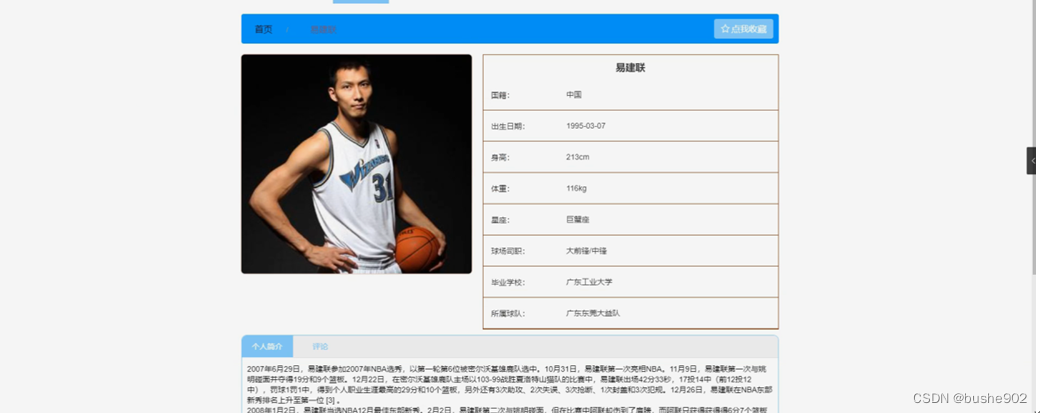Click the biography paragraph starting 2007年6月29日
This screenshot has height=413, width=1042.
[x=510, y=384]
